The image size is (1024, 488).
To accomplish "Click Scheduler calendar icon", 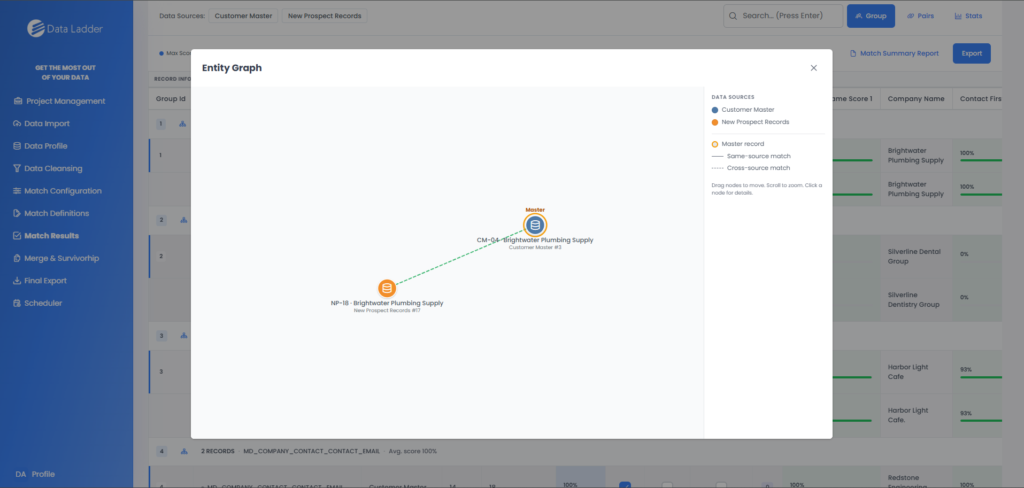I will click(17, 303).
